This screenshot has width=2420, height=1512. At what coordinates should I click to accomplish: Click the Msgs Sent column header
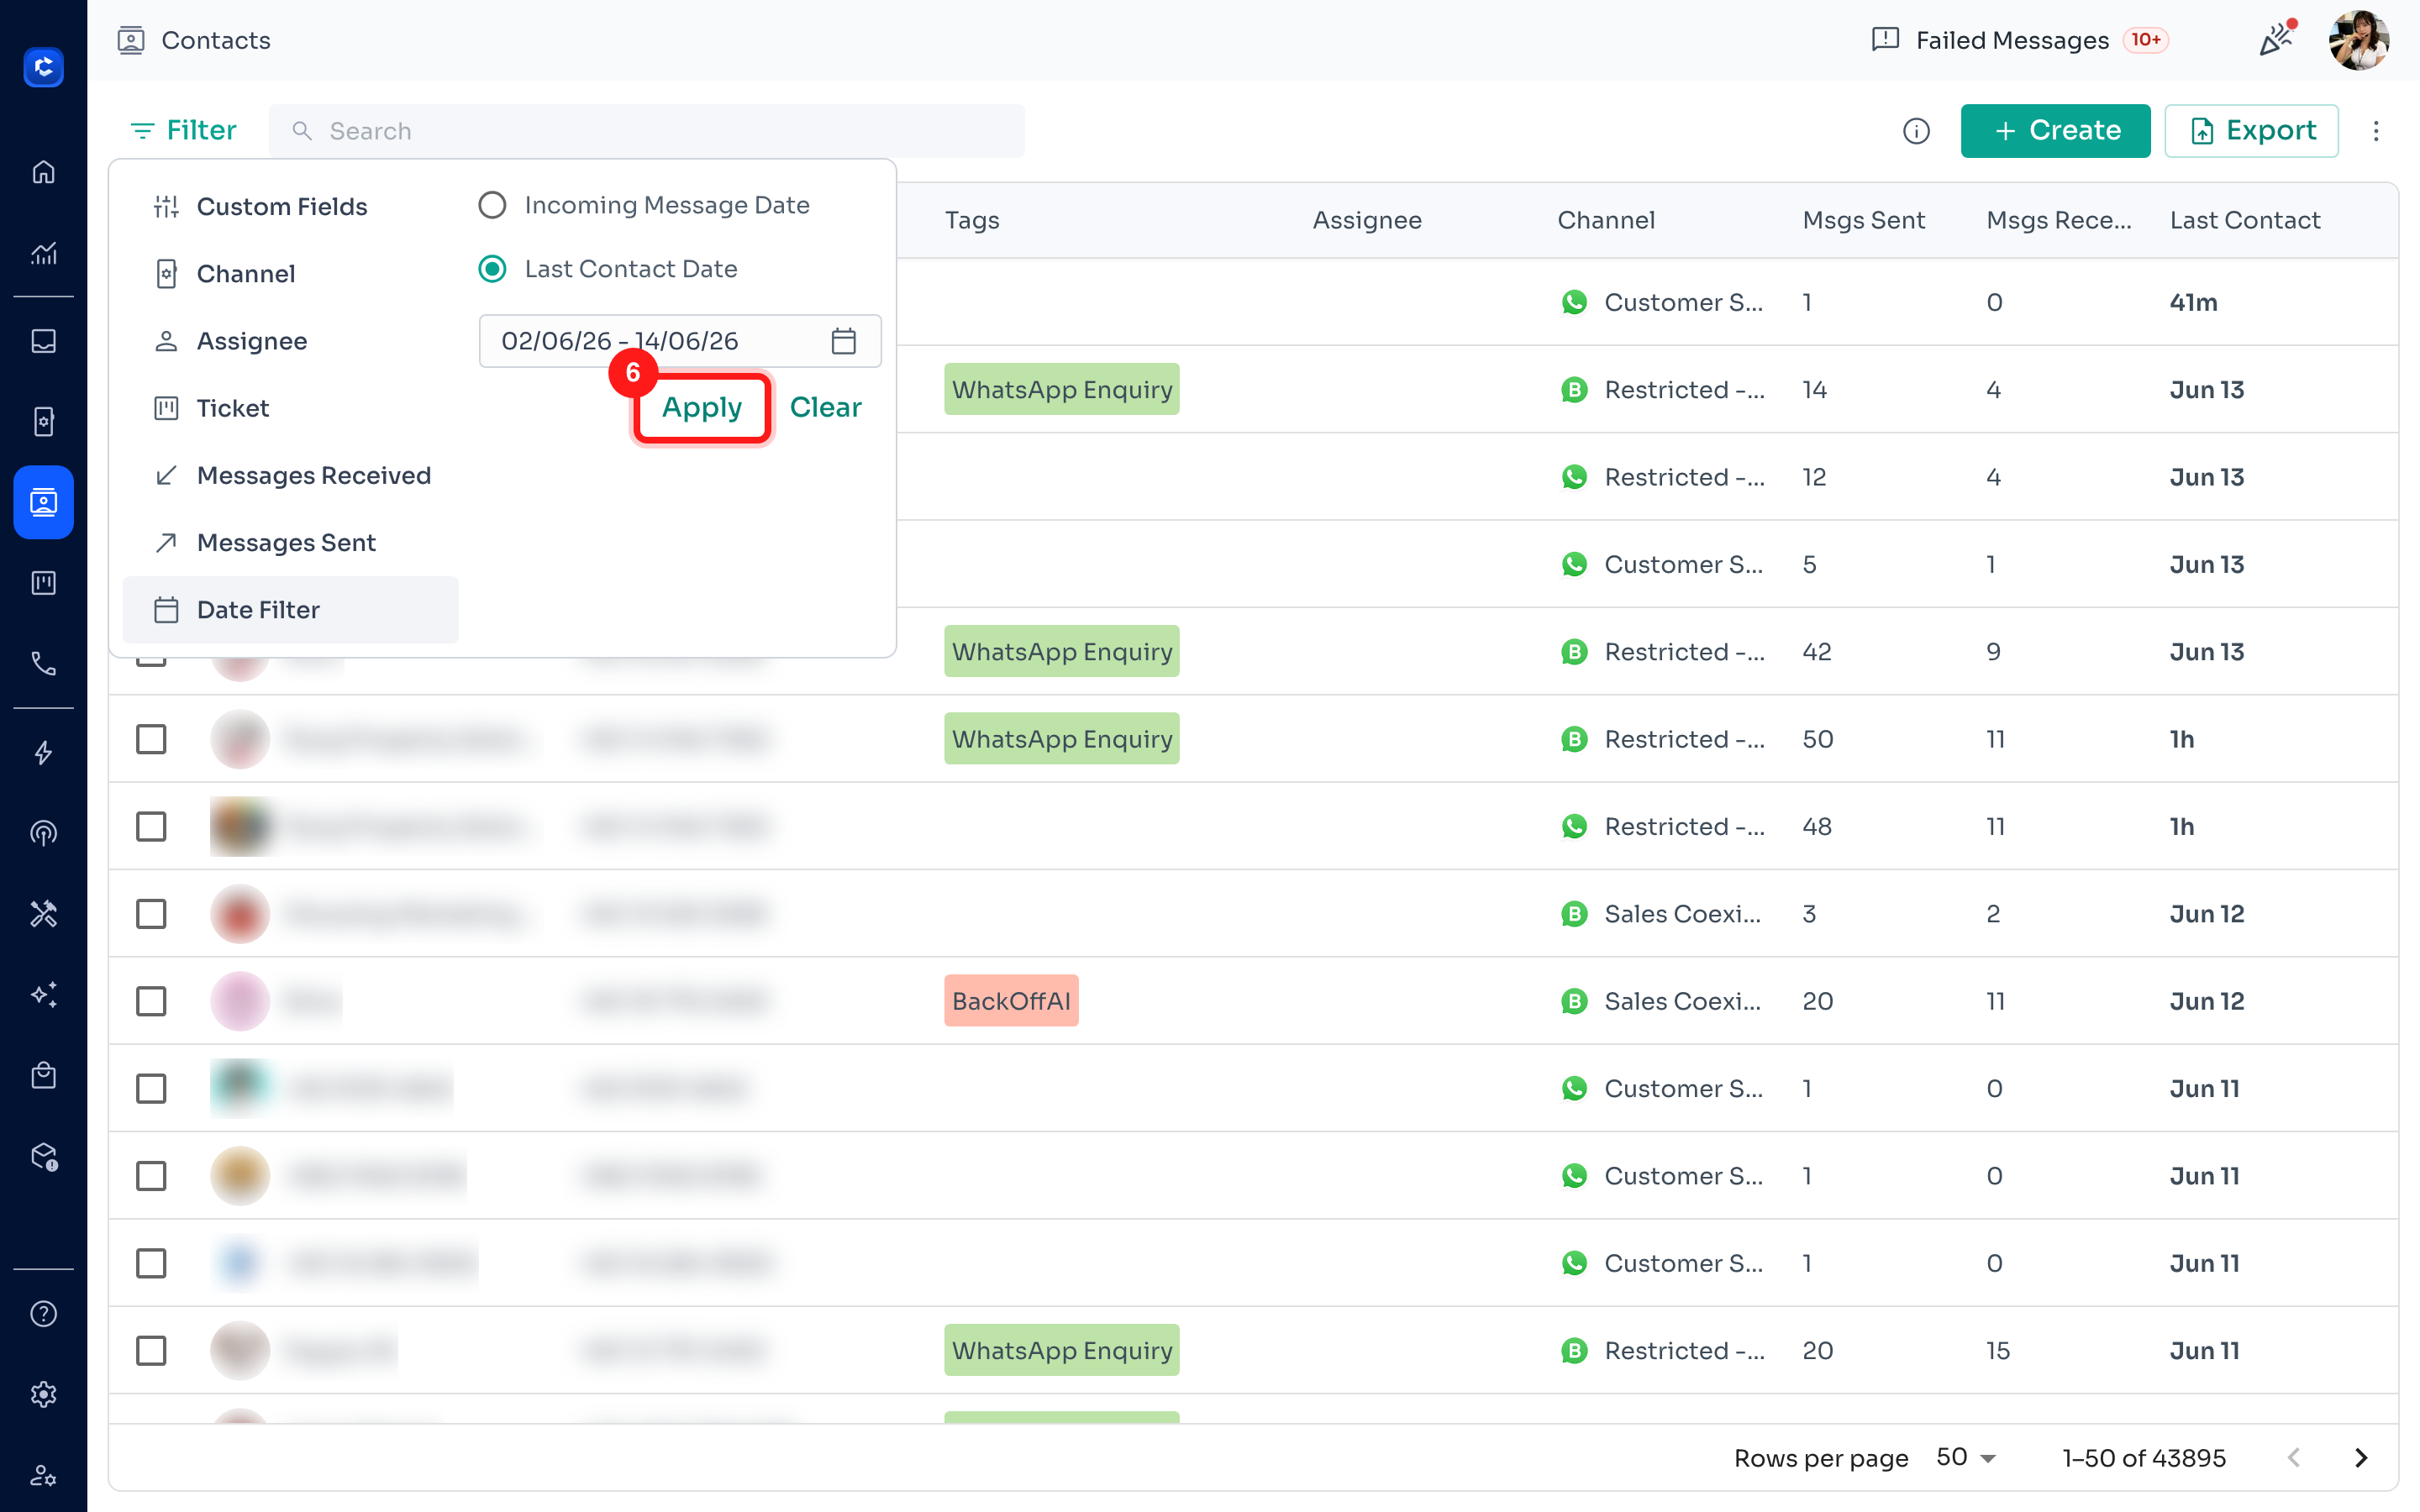coord(1863,220)
